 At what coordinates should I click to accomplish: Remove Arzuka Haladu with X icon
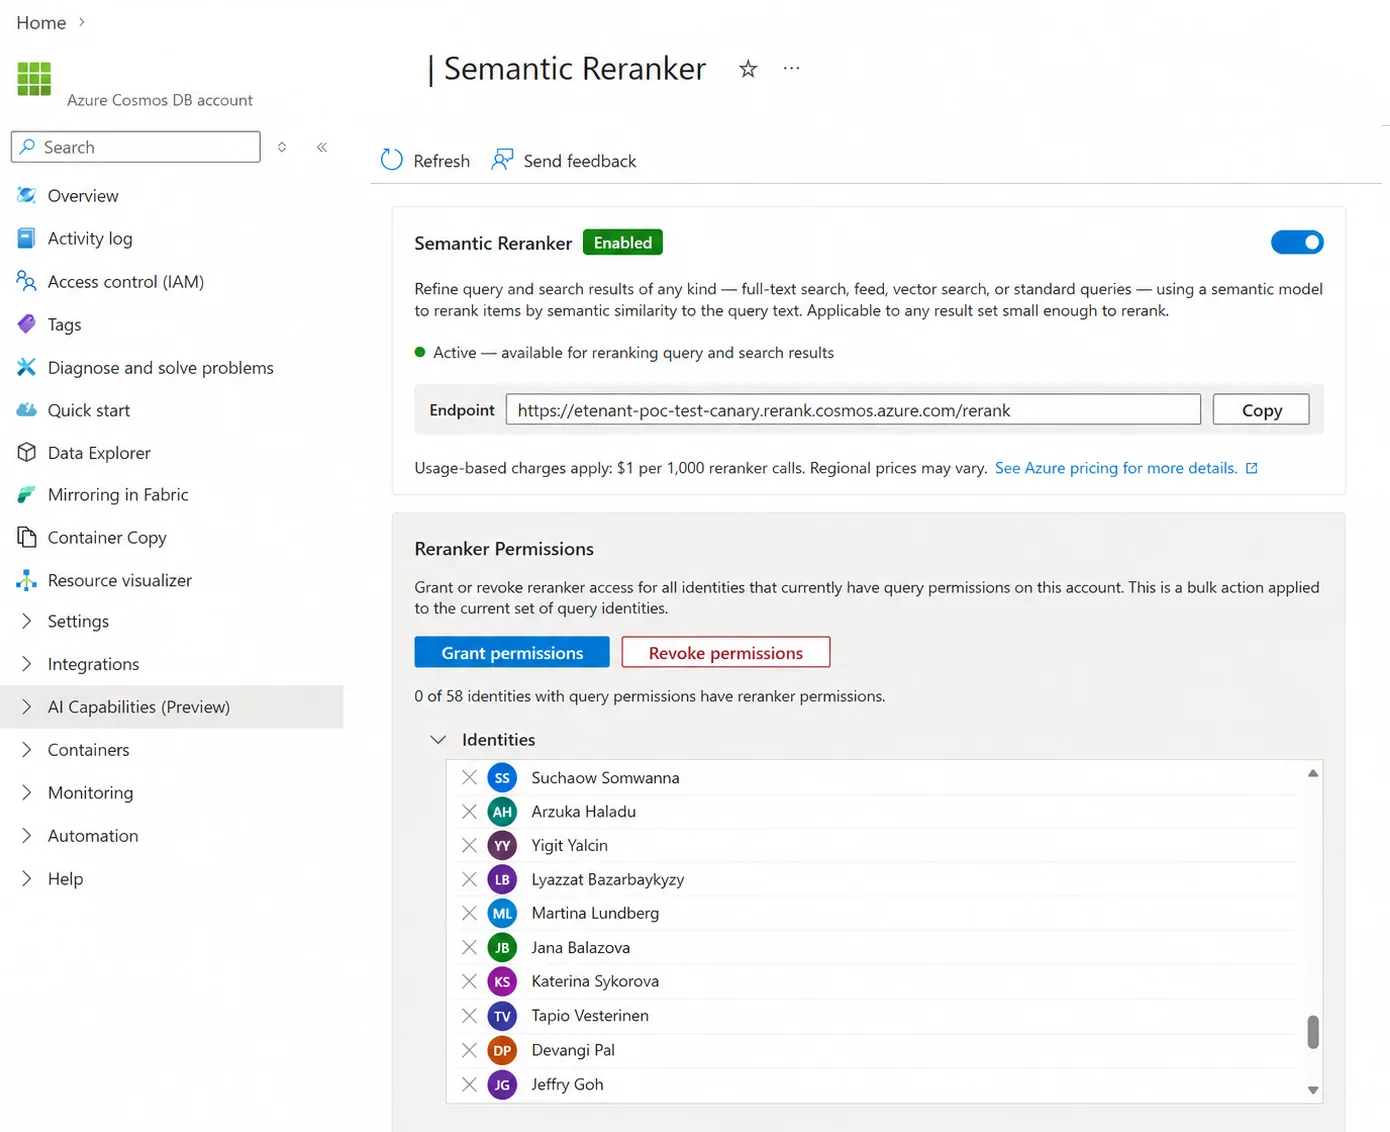[x=469, y=811]
